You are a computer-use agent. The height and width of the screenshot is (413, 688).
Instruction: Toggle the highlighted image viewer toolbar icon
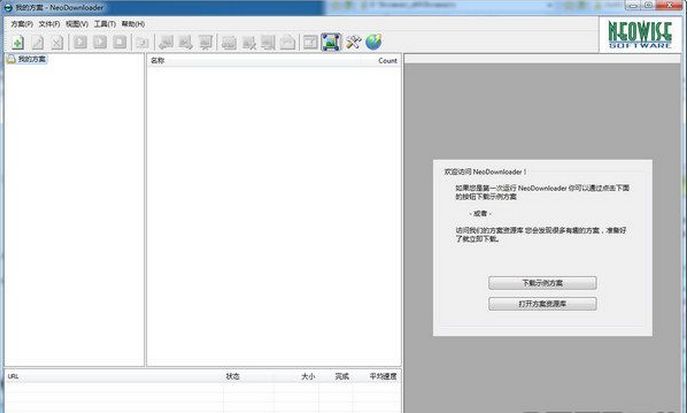point(331,42)
